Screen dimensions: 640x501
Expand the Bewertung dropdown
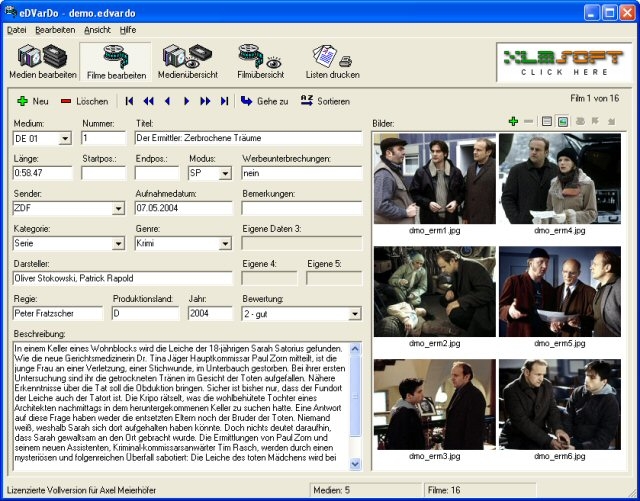(x=355, y=313)
